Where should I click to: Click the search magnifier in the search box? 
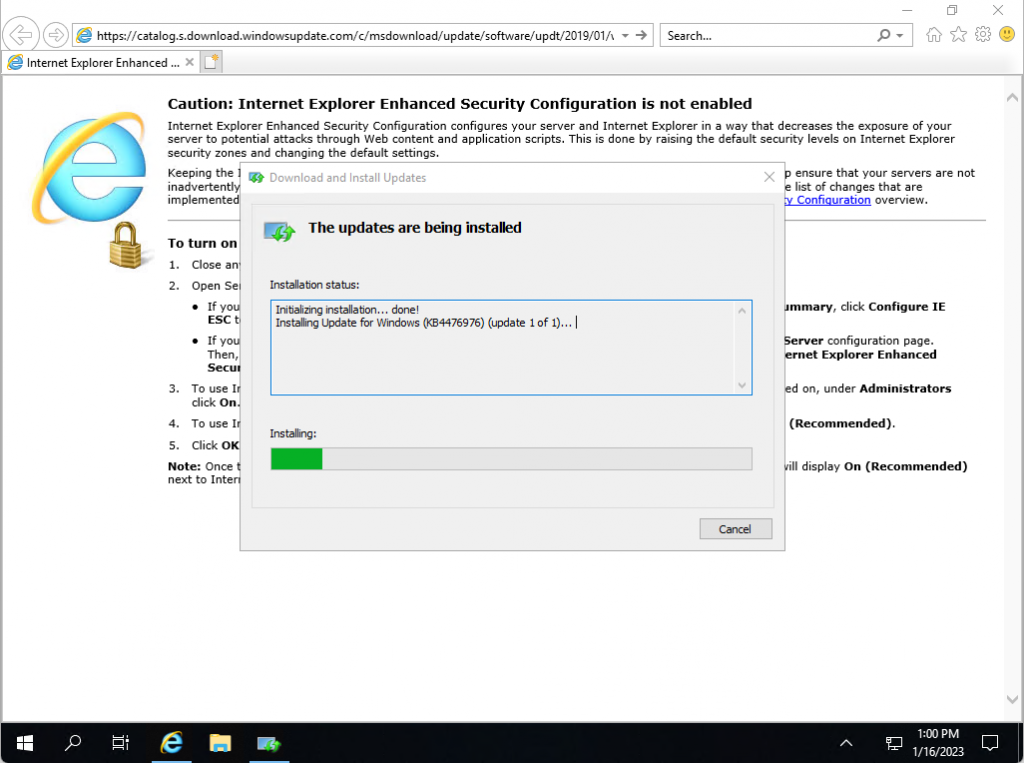pyautogui.click(x=884, y=35)
